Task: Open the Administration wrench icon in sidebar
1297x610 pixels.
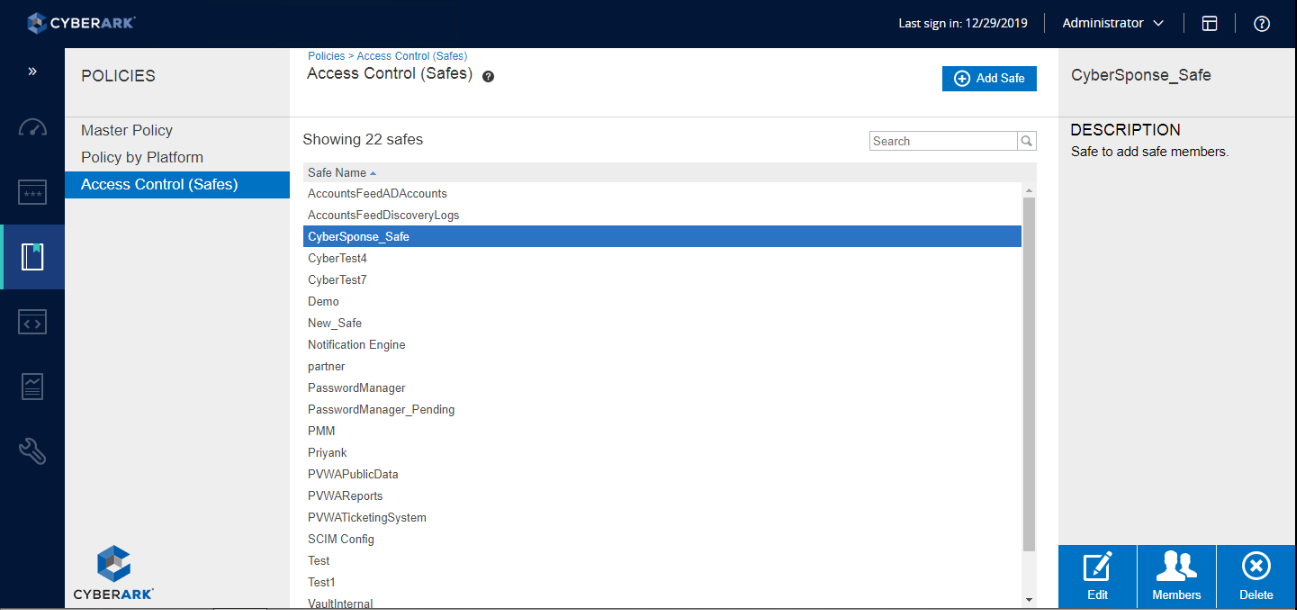Action: pos(32,451)
